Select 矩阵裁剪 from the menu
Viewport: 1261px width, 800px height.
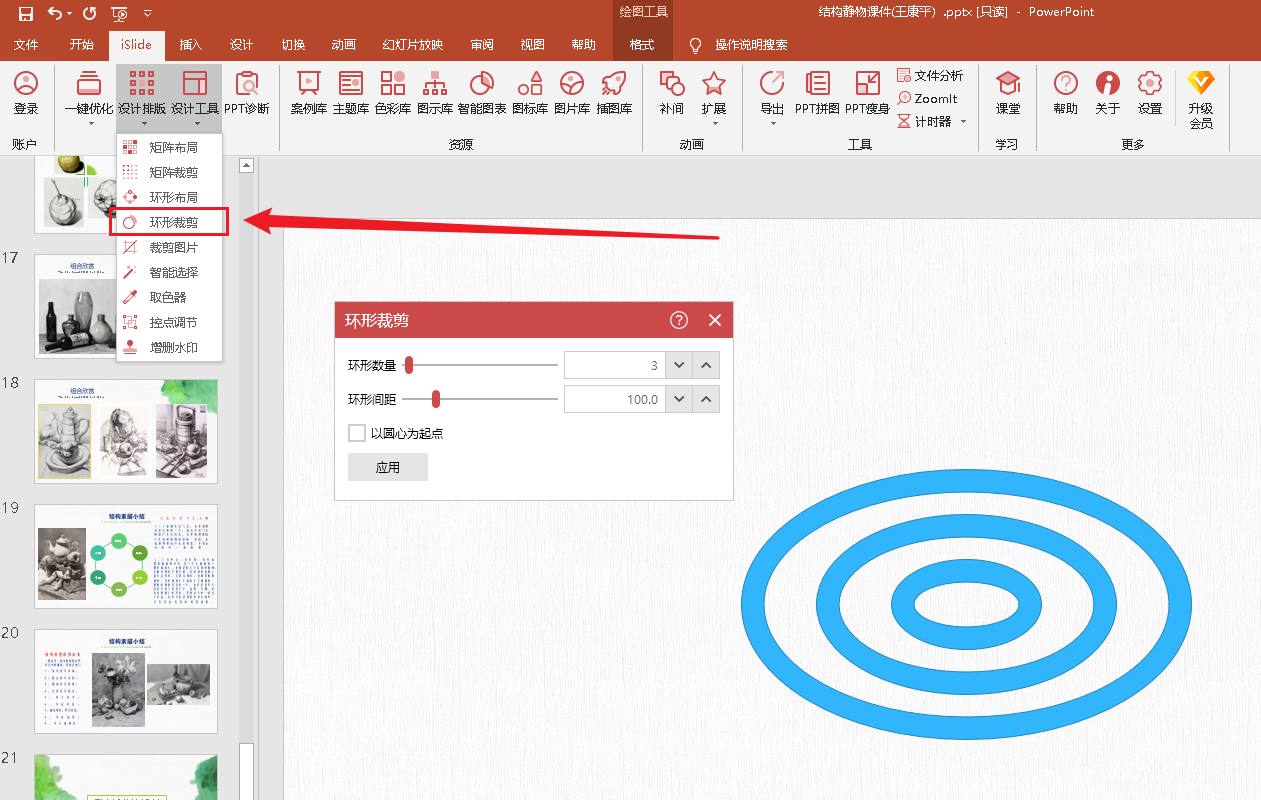tap(169, 172)
